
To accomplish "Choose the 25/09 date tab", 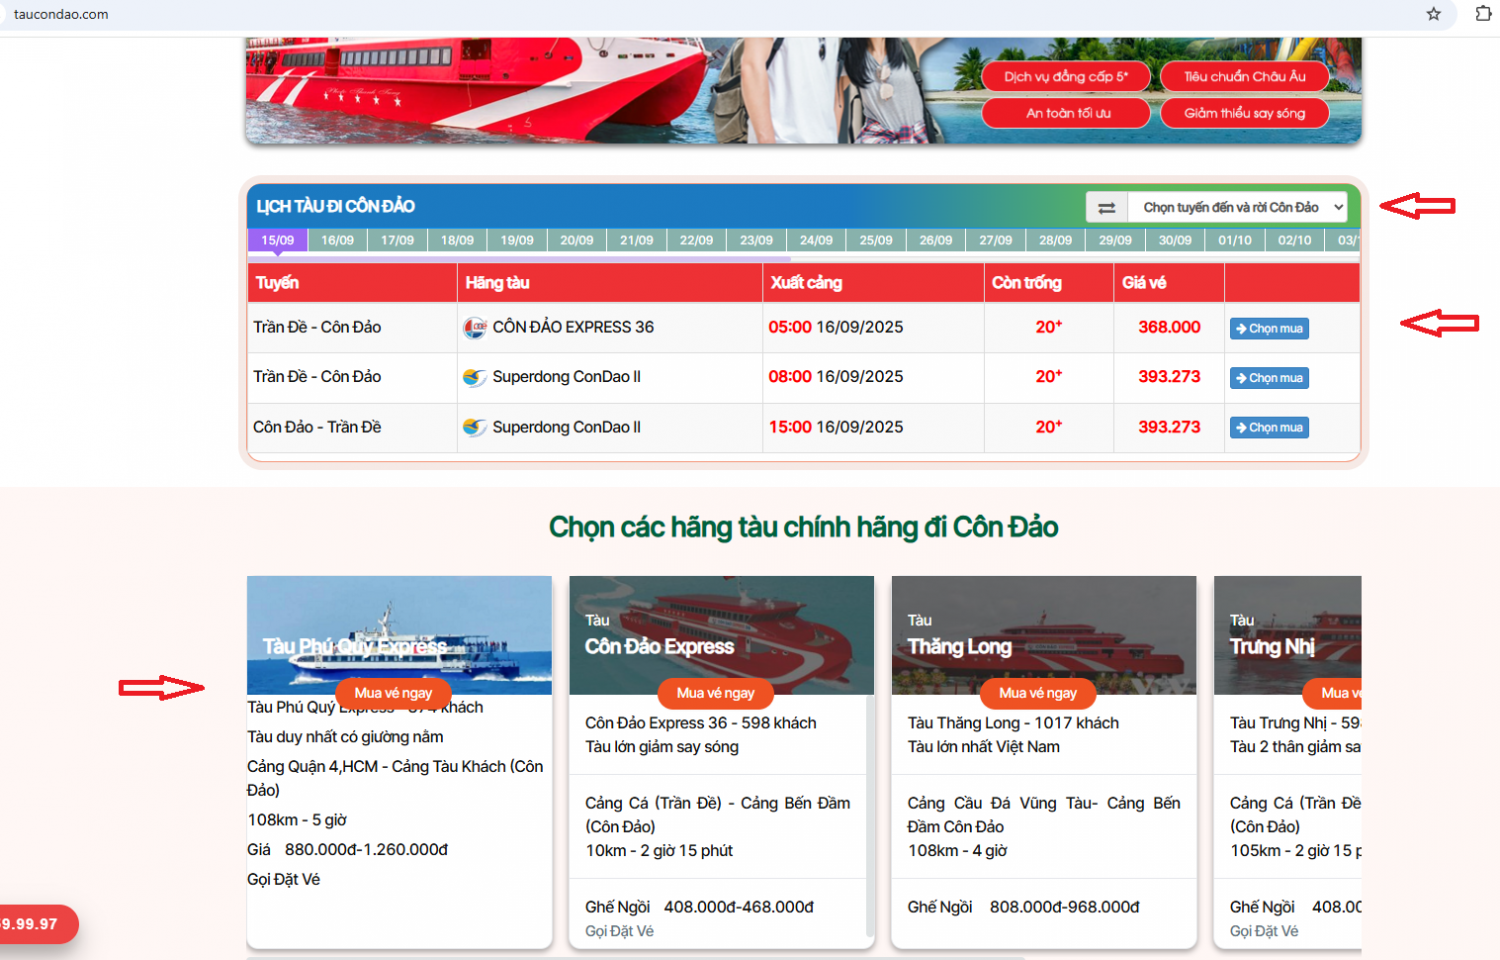I will click(x=875, y=241).
